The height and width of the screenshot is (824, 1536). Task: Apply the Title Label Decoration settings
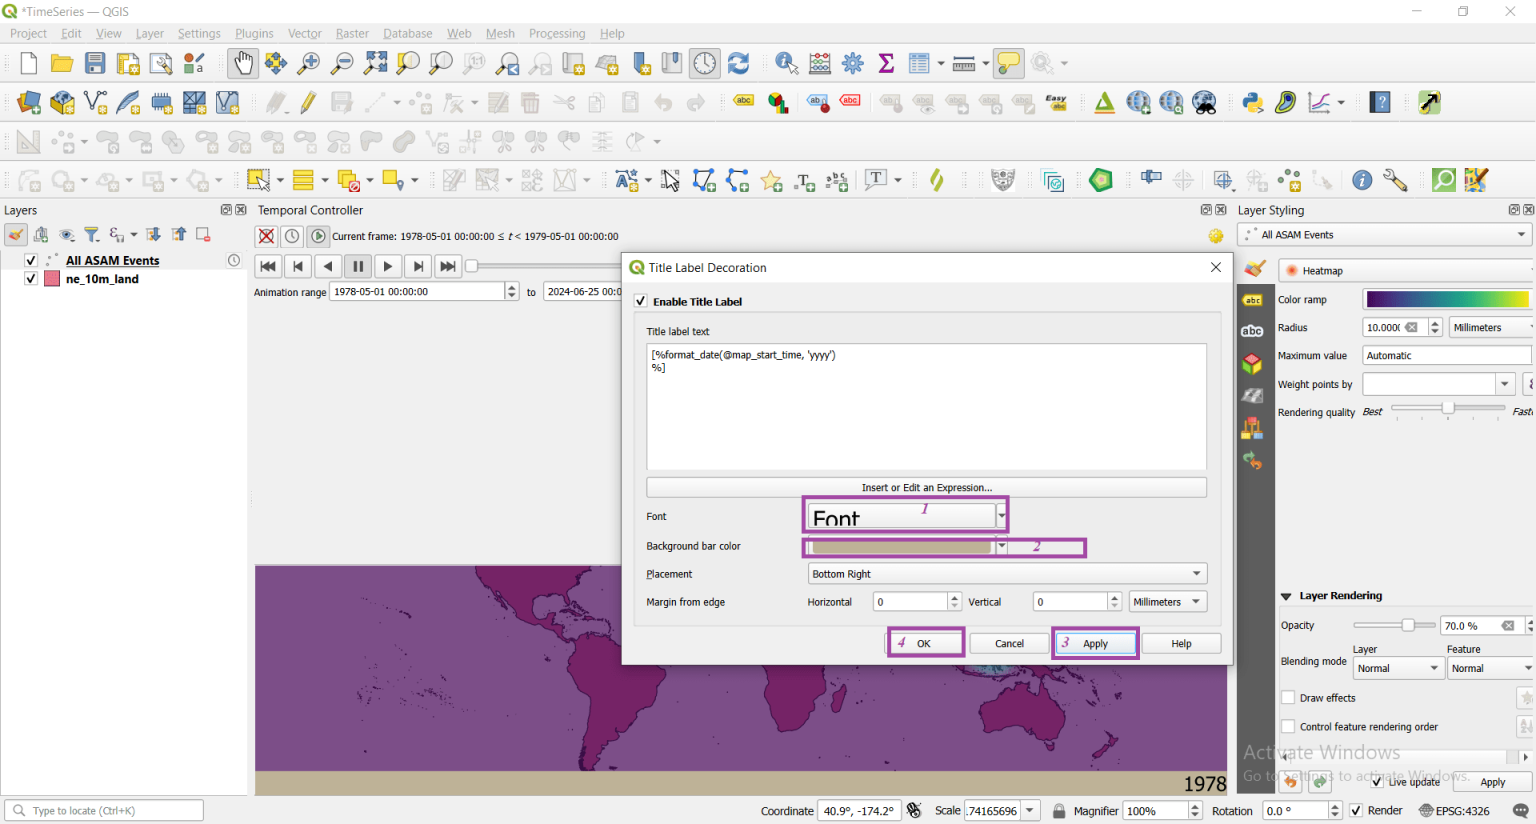(x=1094, y=643)
